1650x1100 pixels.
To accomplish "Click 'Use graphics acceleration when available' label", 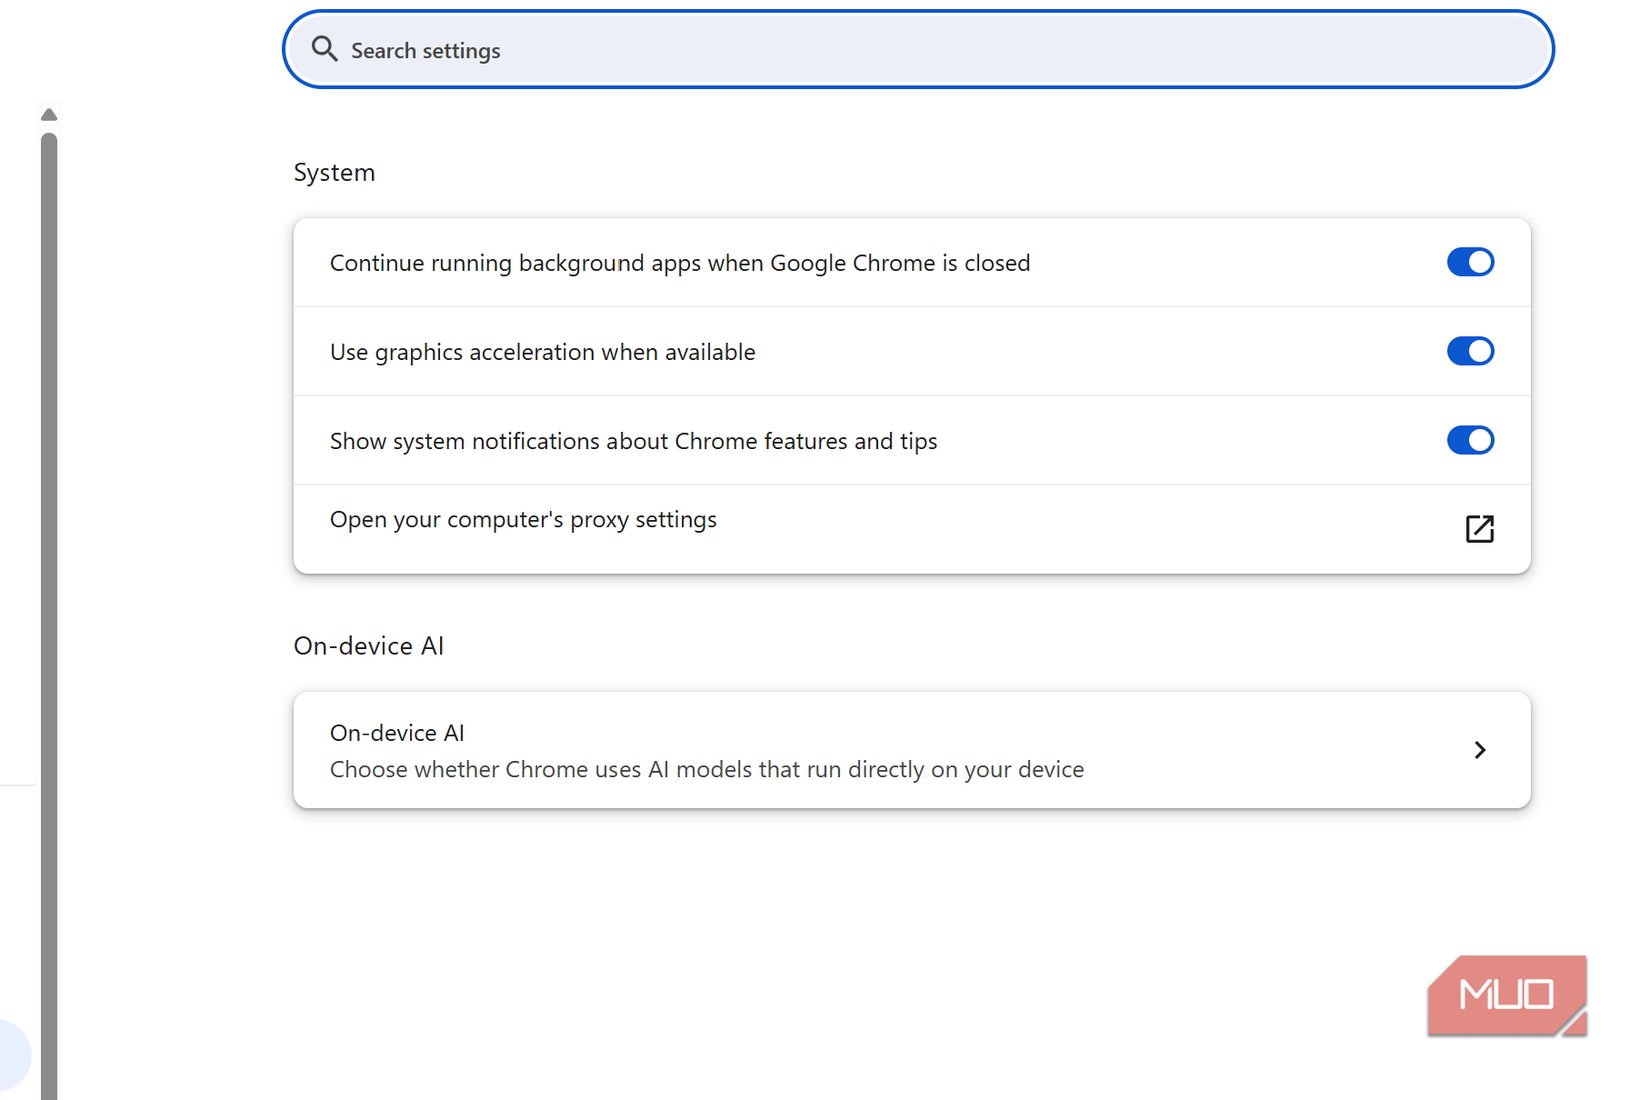I will (542, 352).
